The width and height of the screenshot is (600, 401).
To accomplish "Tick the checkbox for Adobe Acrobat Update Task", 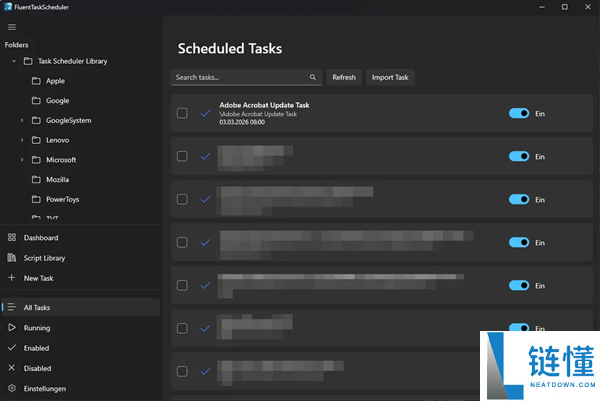I will pos(182,113).
